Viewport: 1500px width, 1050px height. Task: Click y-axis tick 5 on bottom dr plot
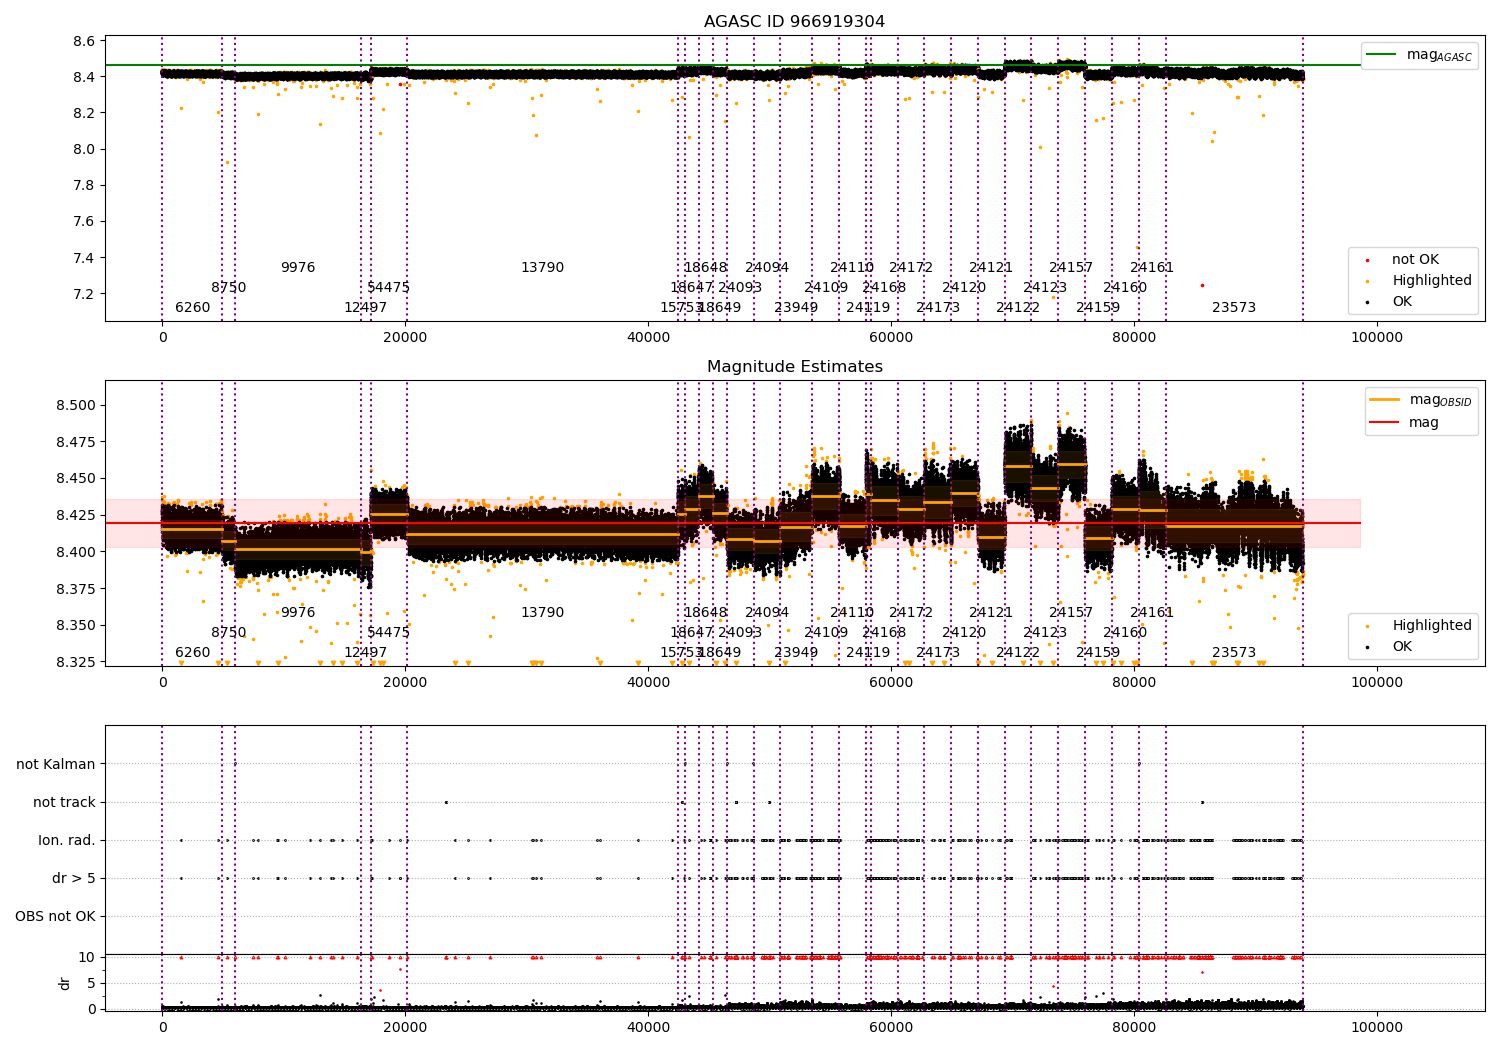pyautogui.click(x=91, y=983)
